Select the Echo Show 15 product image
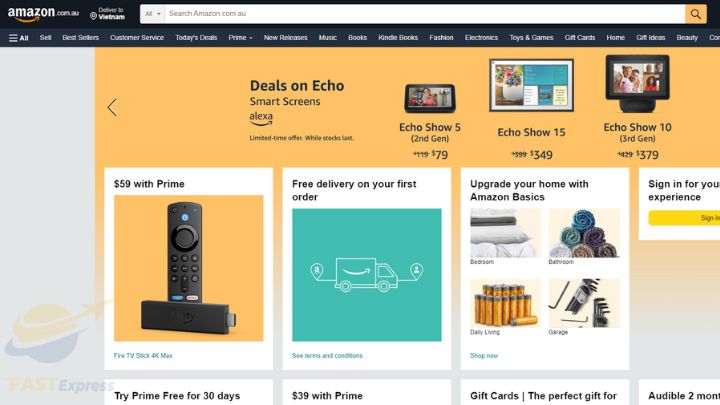720x405 pixels. 531,85
